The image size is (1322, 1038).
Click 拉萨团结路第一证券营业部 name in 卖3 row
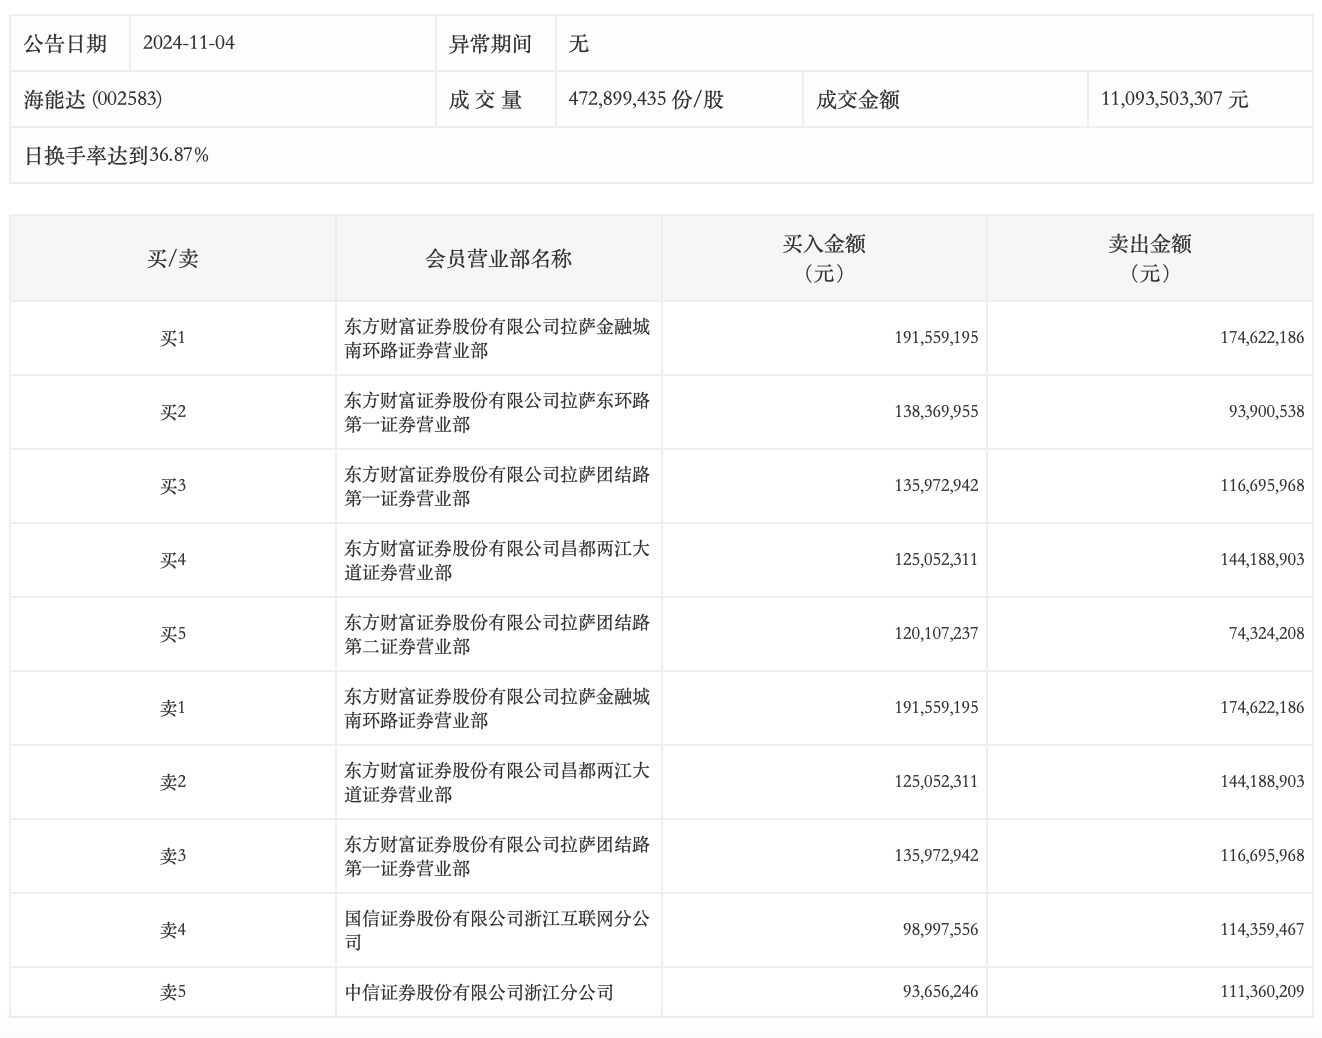pos(497,856)
